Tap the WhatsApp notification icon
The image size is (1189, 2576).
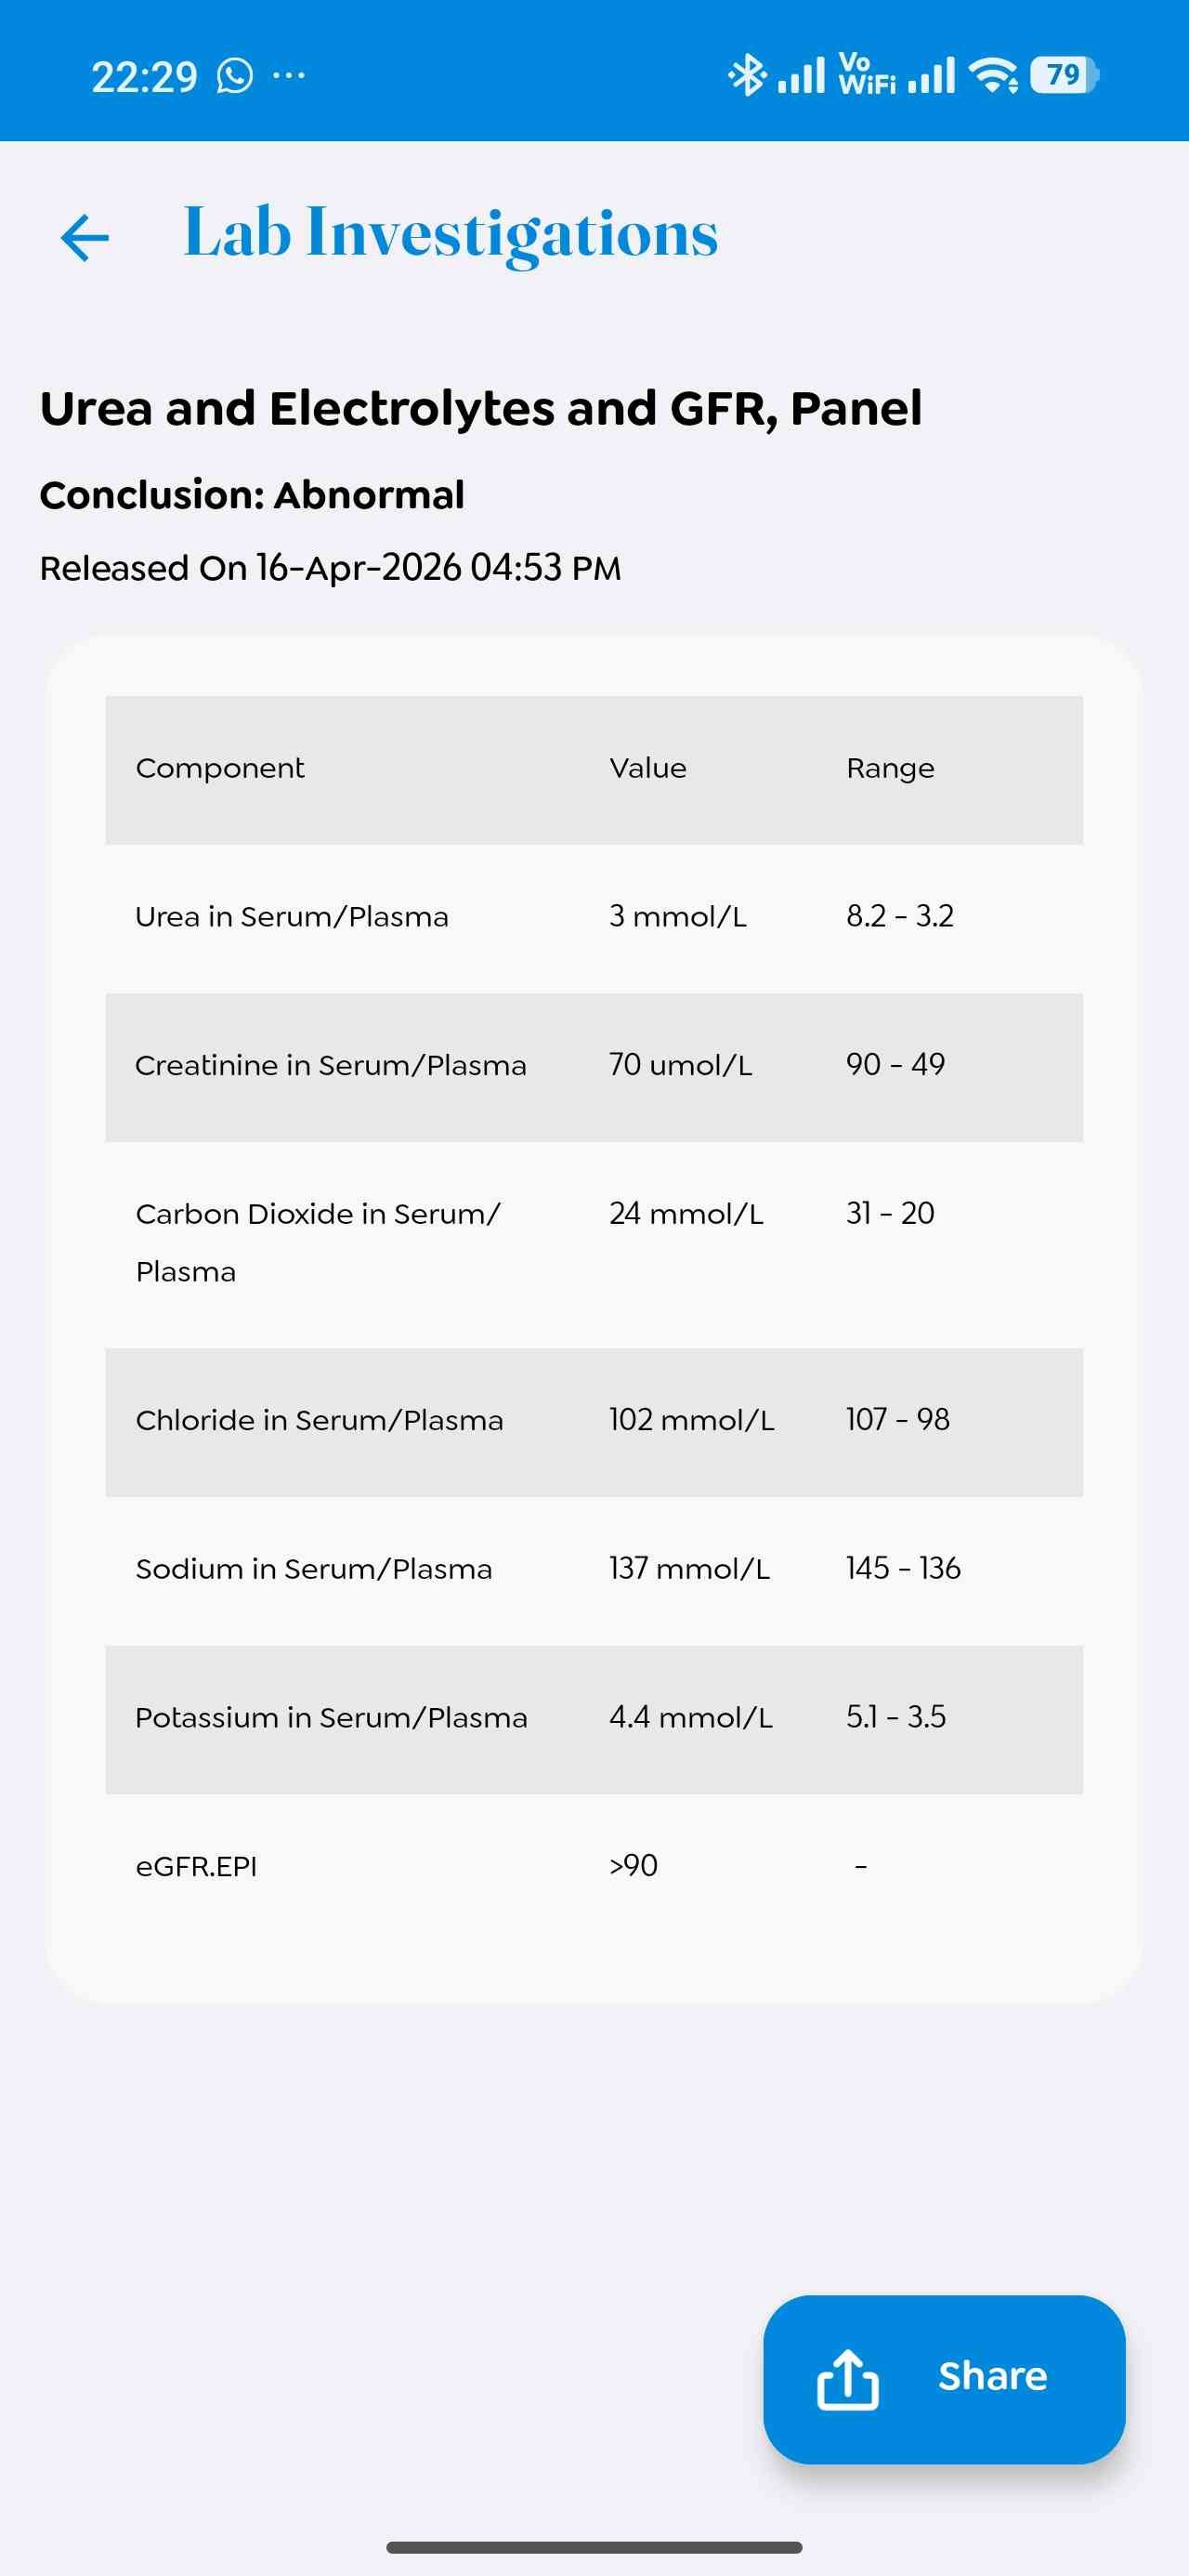coord(235,76)
